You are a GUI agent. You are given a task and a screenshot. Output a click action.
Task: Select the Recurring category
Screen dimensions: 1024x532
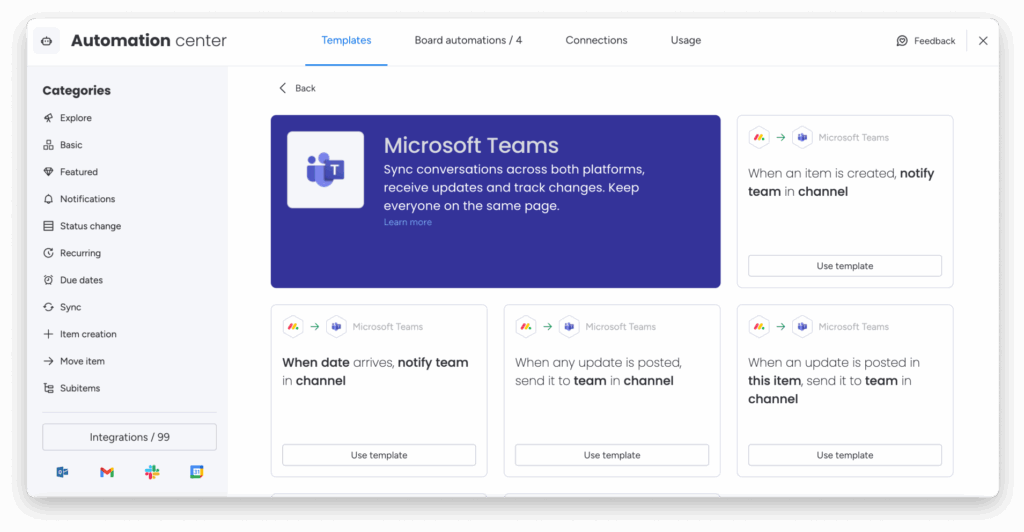(80, 253)
